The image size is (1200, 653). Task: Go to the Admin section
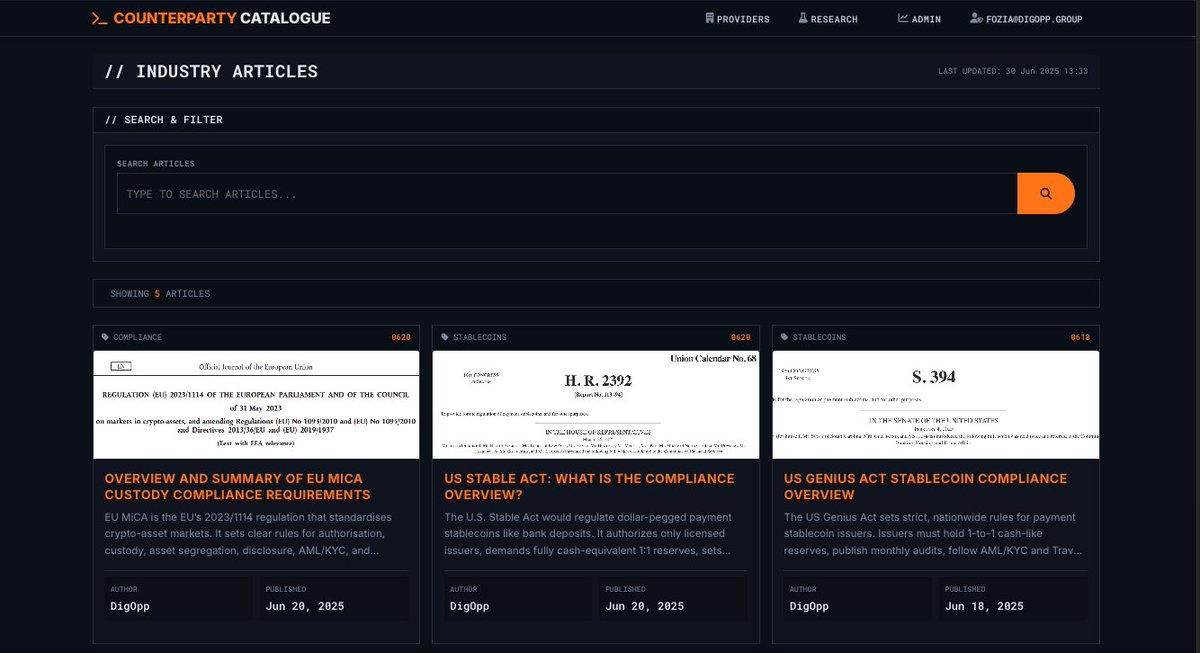(x=919, y=19)
